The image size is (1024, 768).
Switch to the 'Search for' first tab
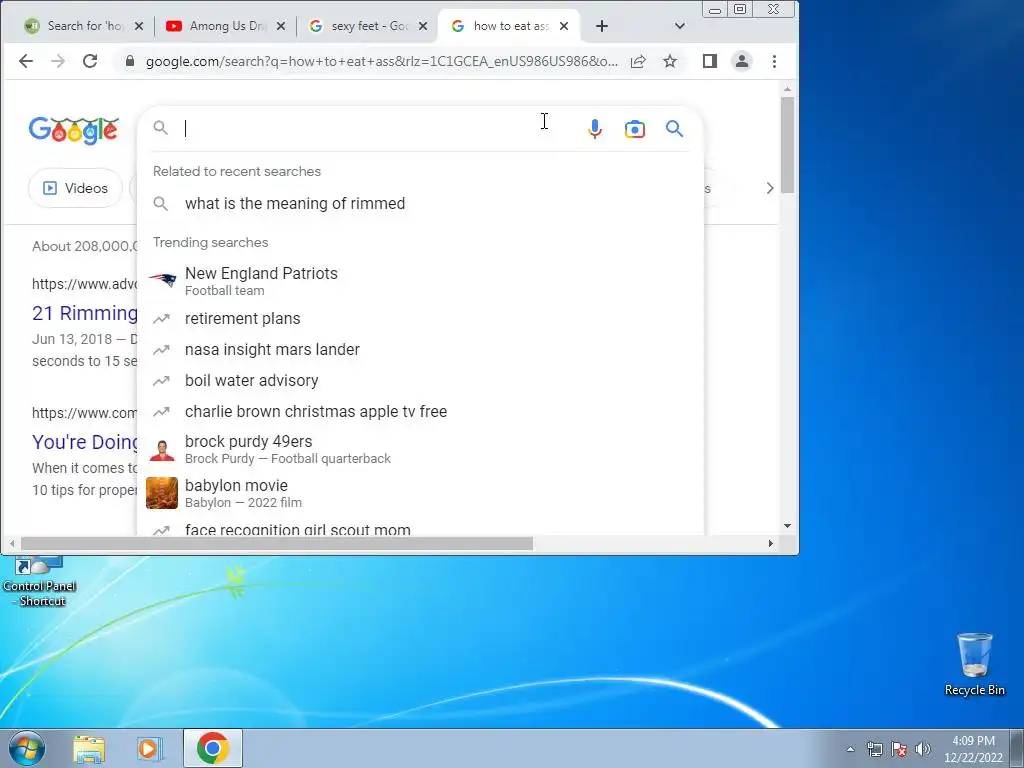[84, 26]
